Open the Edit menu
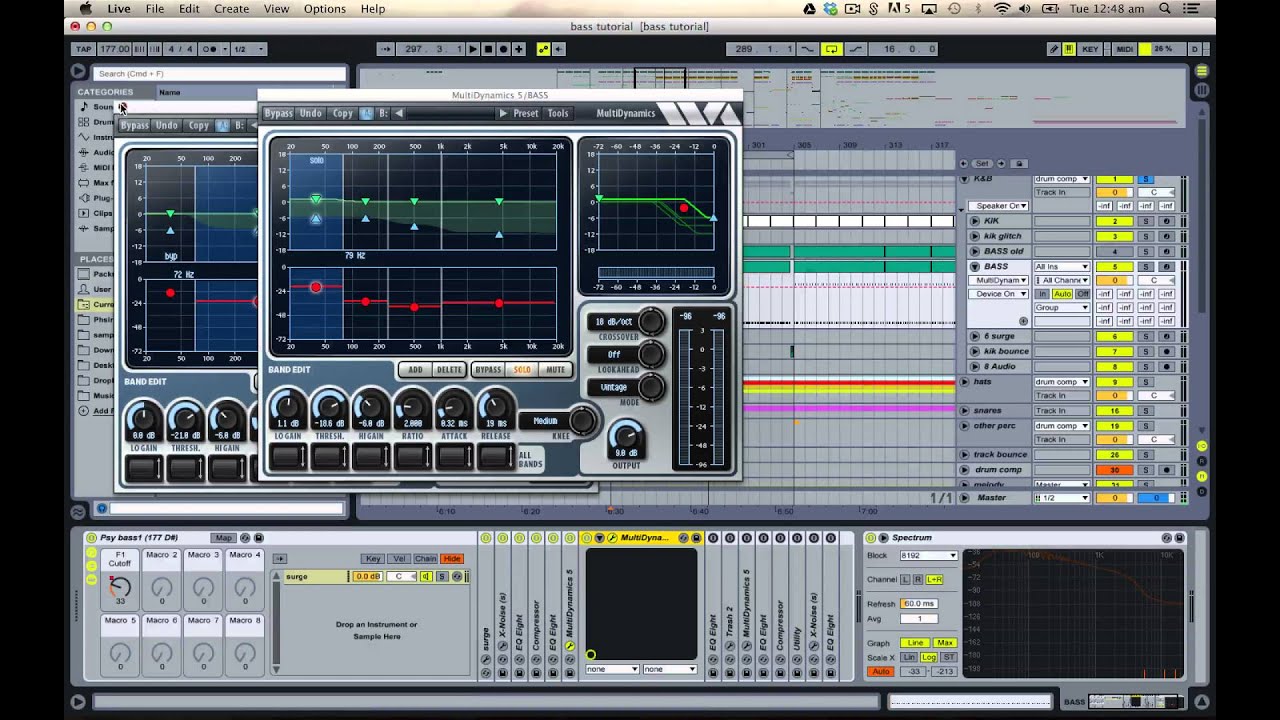The height and width of the screenshot is (720, 1280). pyautogui.click(x=189, y=9)
